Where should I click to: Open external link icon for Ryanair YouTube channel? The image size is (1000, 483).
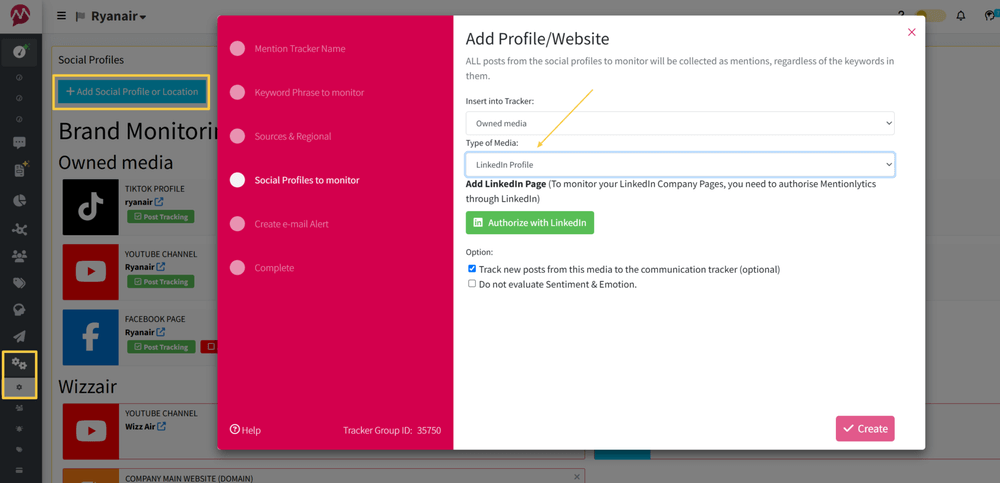click(161, 267)
